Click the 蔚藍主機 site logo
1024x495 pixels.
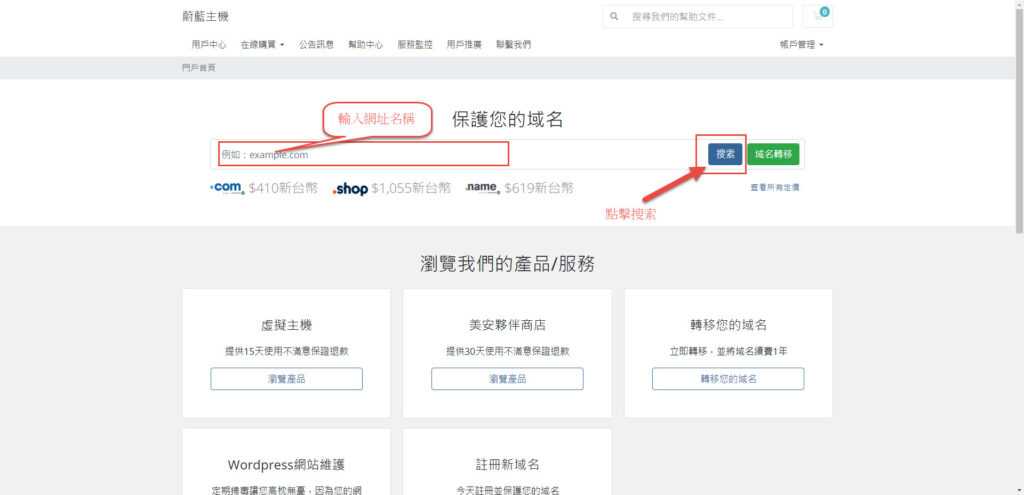click(x=205, y=17)
